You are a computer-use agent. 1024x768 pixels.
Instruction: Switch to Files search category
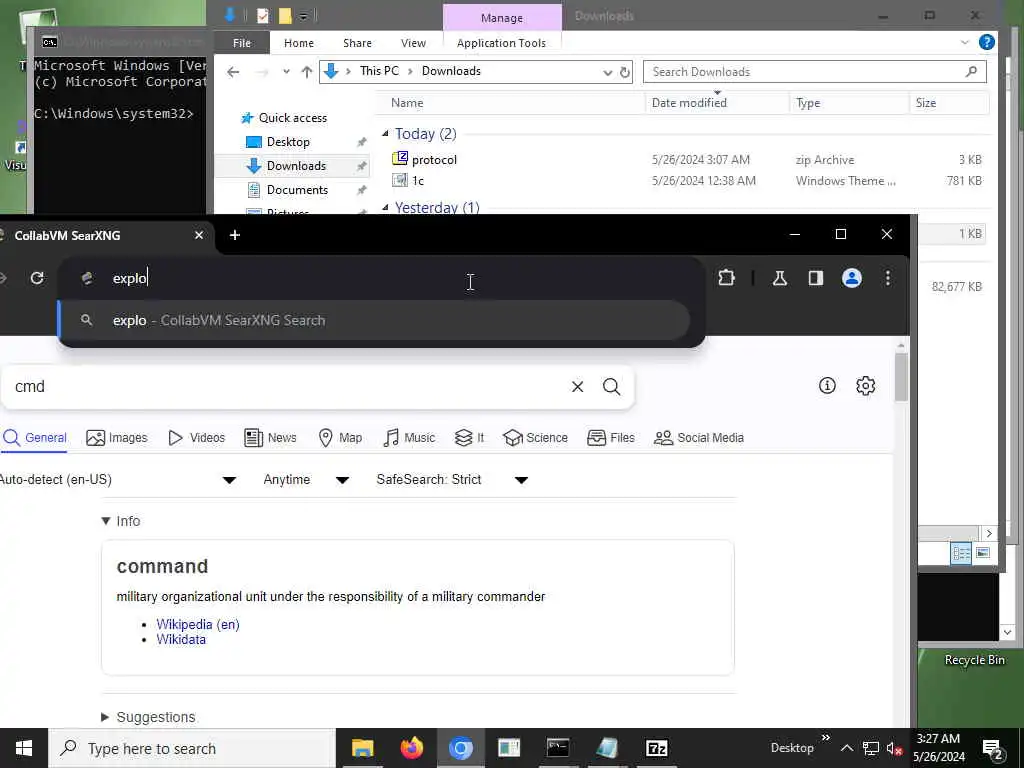(611, 438)
